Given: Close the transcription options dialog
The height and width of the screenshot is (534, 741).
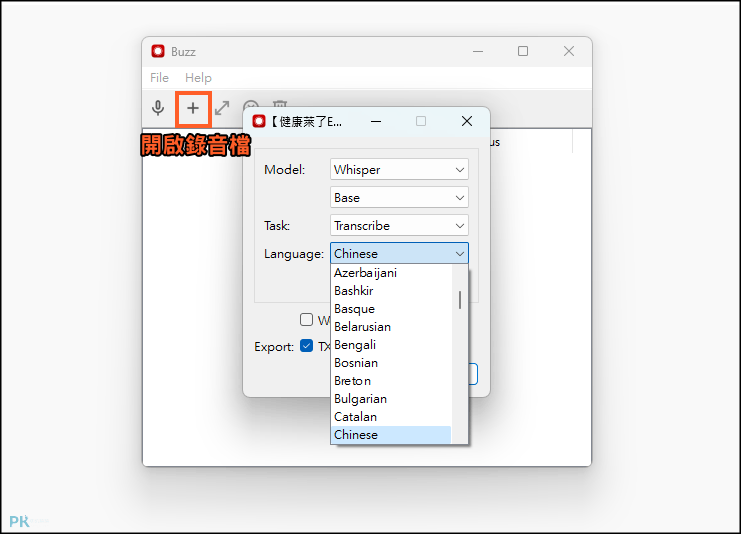Looking at the screenshot, I should click(467, 121).
